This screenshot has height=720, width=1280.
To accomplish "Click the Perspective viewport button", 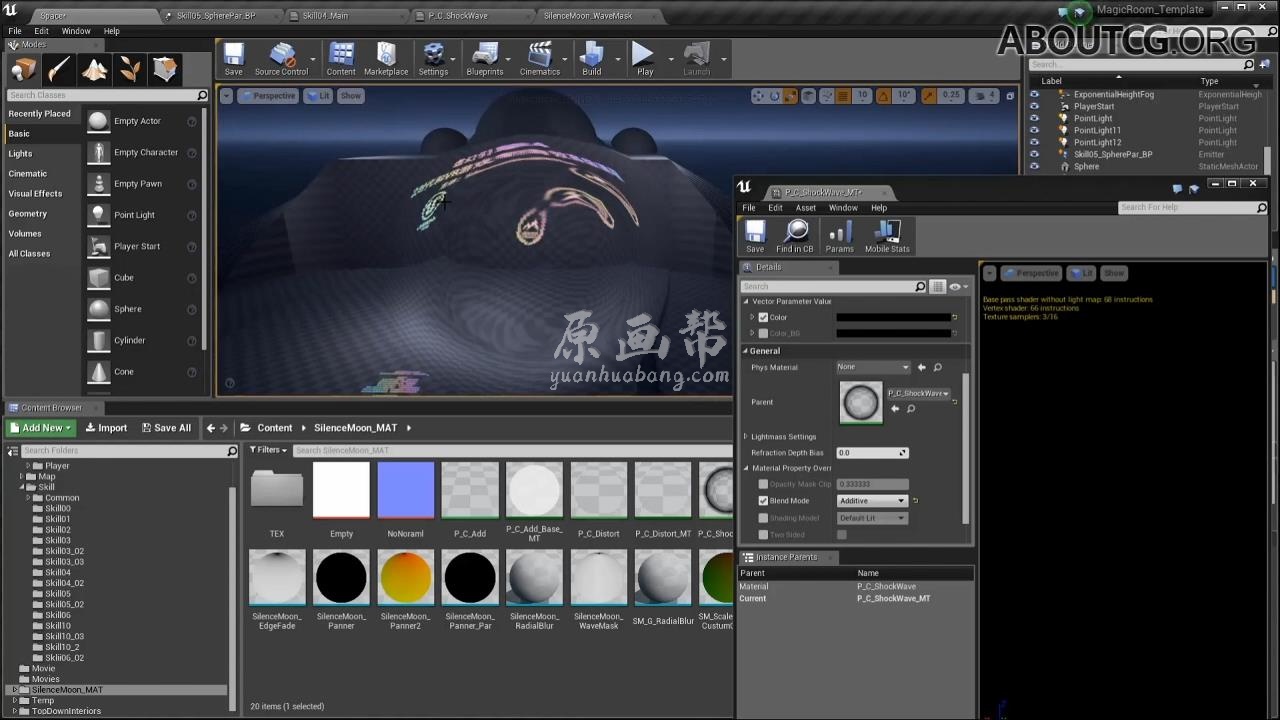I will click(268, 96).
